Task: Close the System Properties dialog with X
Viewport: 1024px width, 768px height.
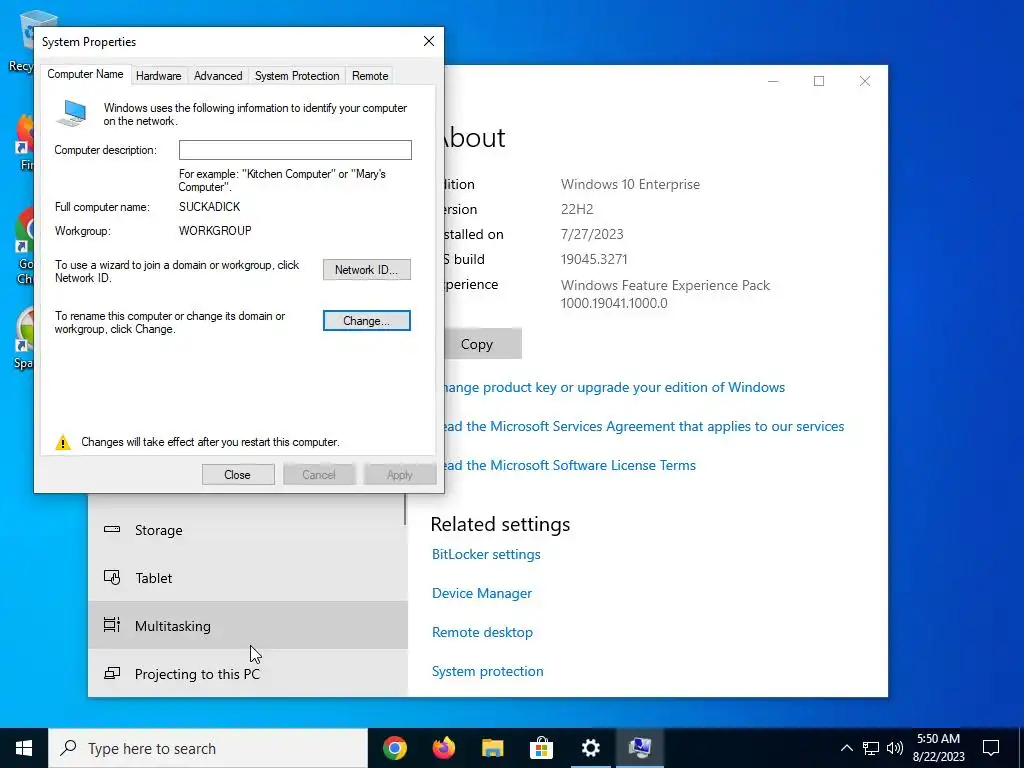Action: pos(429,41)
